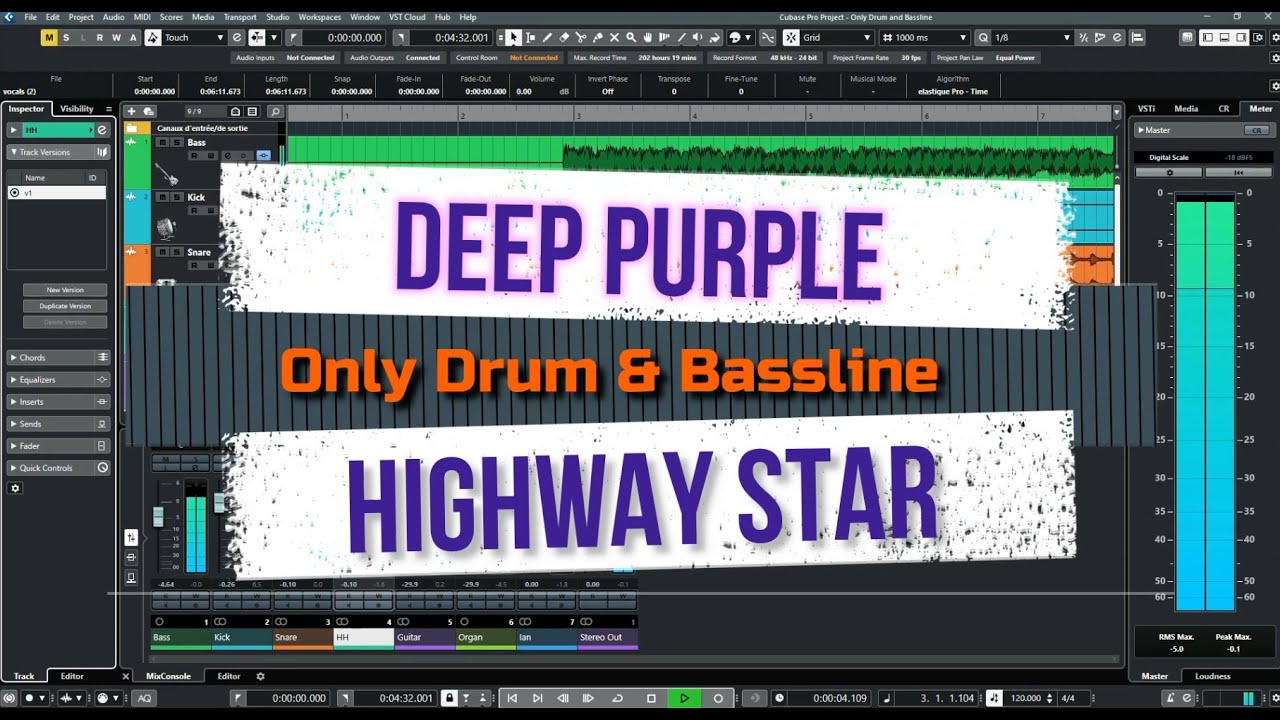1280x720 pixels.
Task: Expand the Equalizers inspector section
Action: tap(59, 379)
